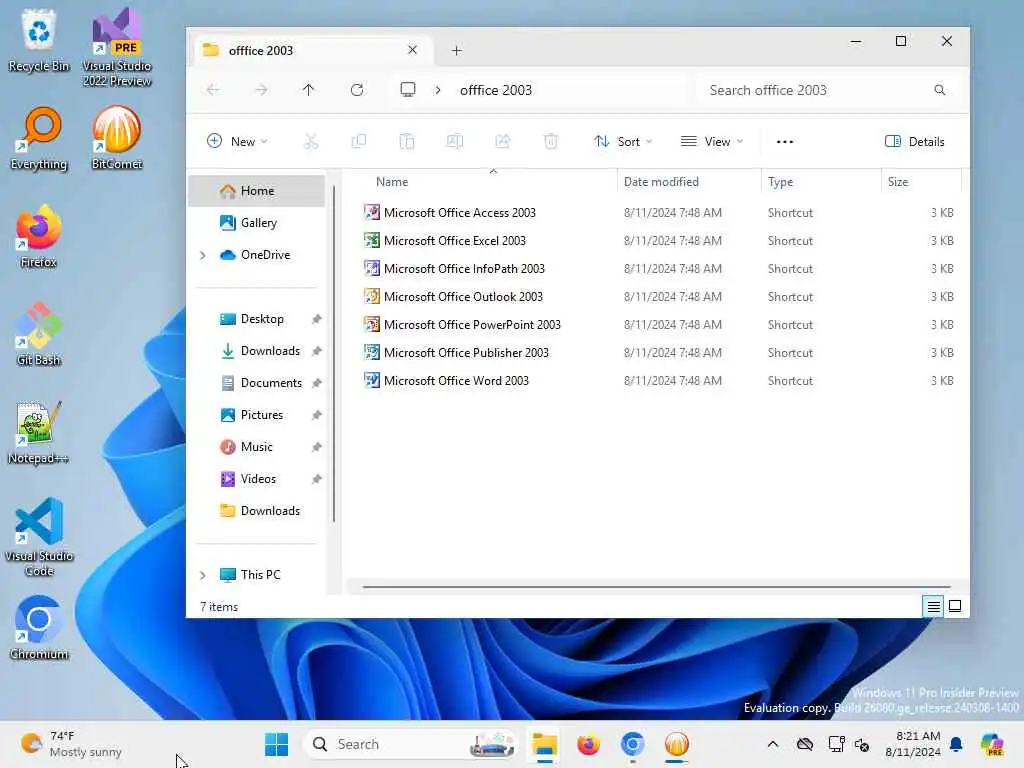The image size is (1024, 768).
Task: Select Microsoft Office Excel 2003 shortcut
Action: click(455, 241)
